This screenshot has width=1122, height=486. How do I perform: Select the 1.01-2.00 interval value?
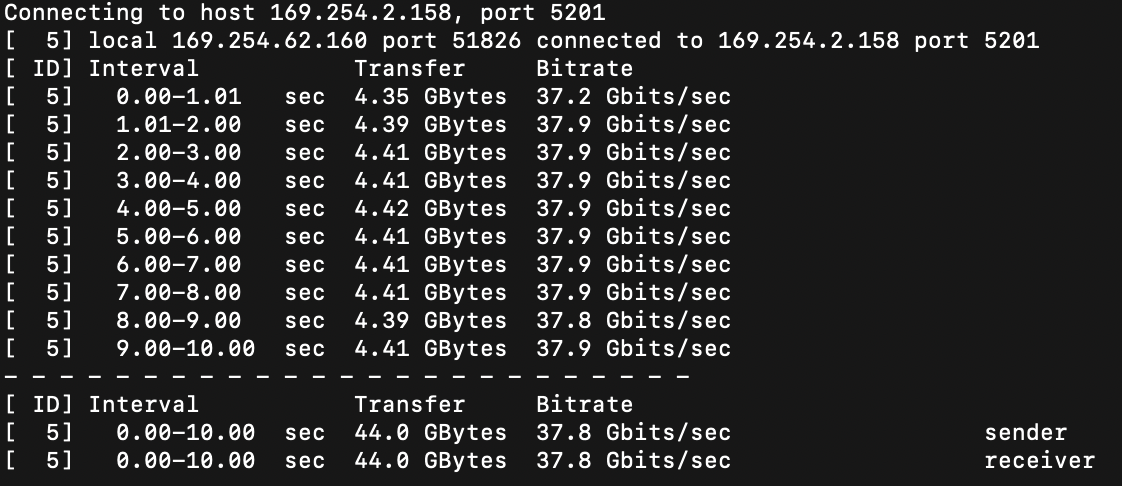click(x=178, y=125)
